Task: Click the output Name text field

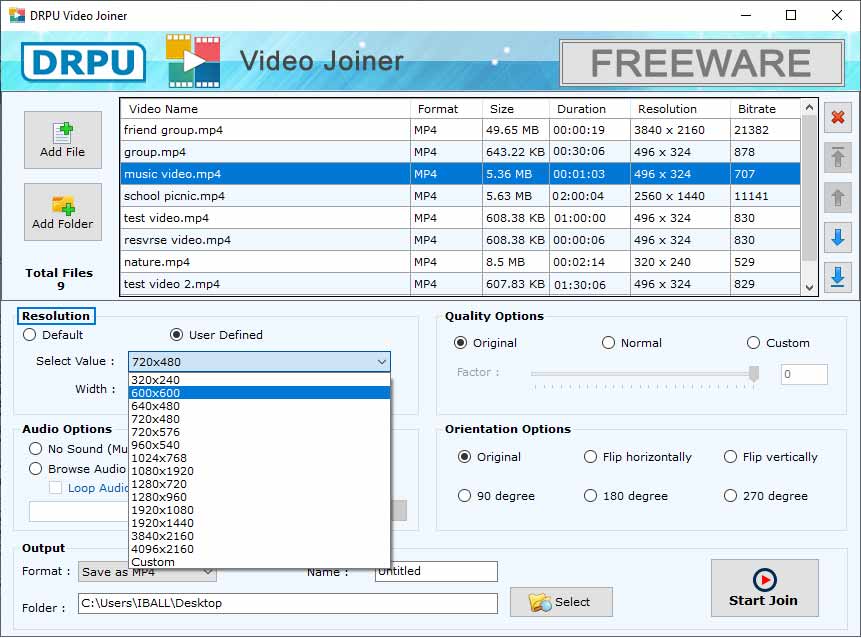Action: point(436,571)
